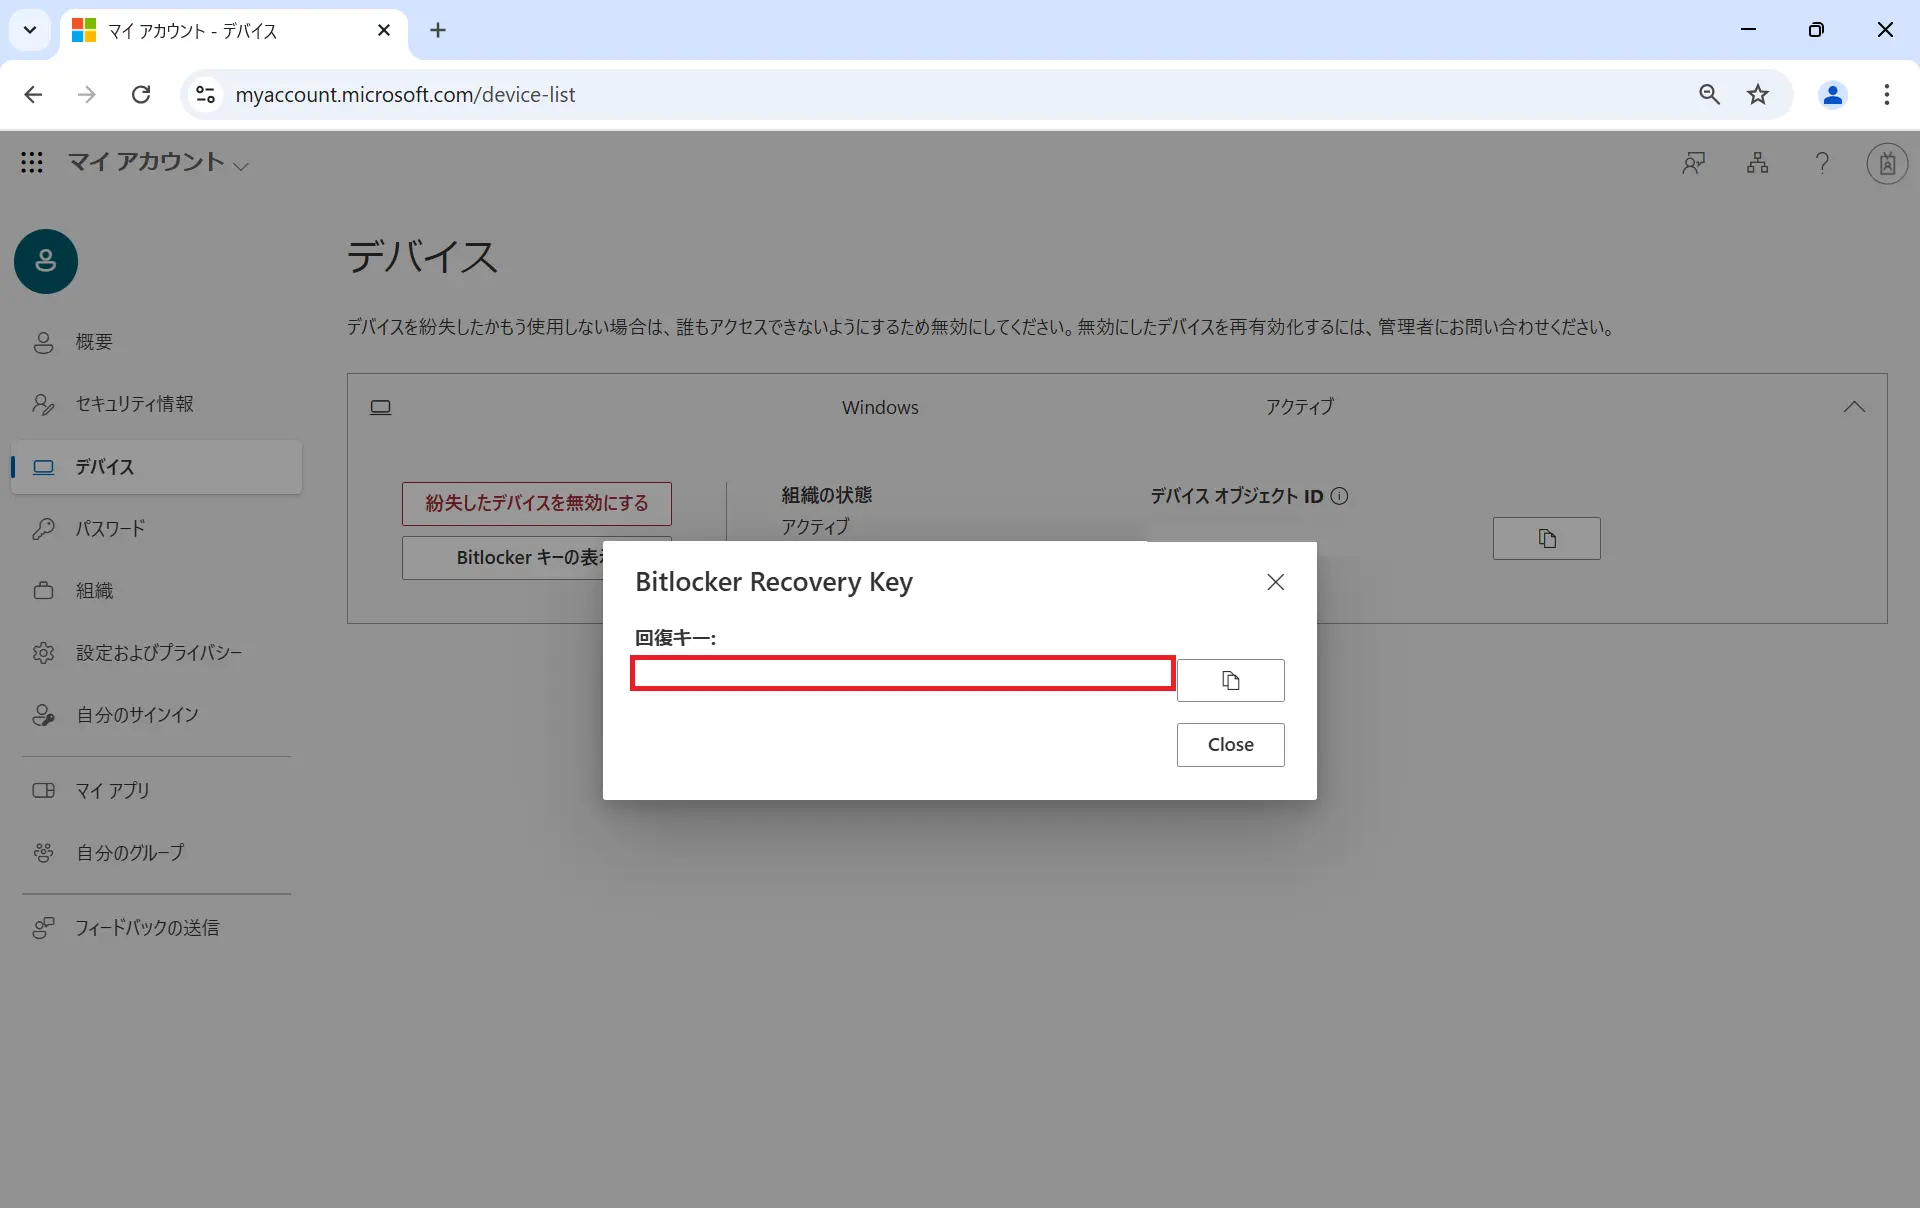Copy the device object ID
The width and height of the screenshot is (1920, 1208).
tap(1546, 539)
